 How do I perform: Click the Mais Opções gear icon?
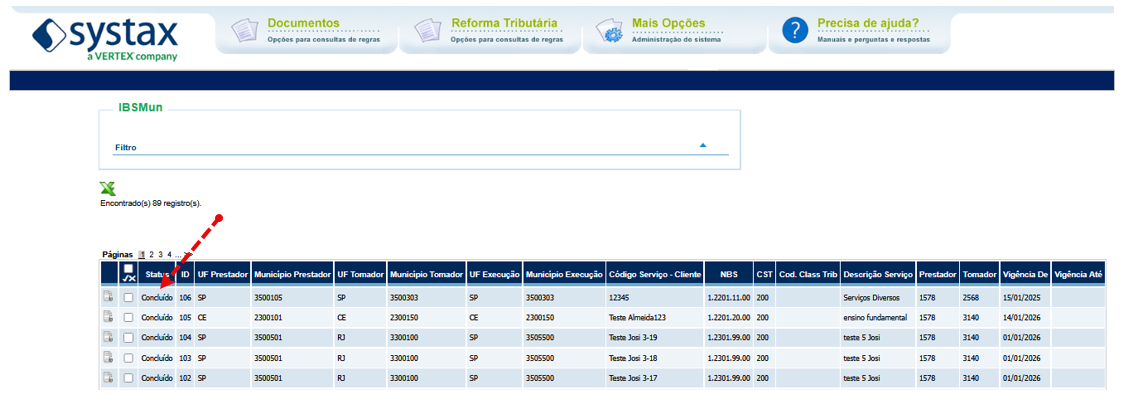pos(610,32)
